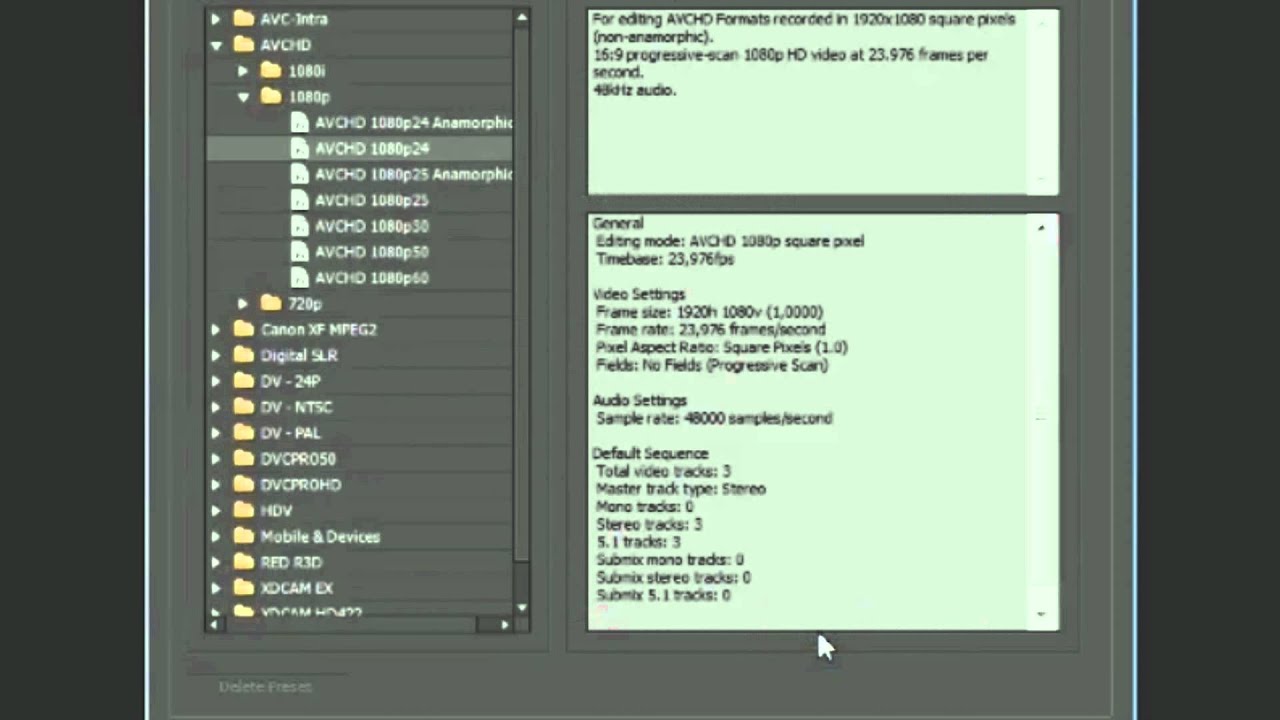
Task: Collapse the AVCHD folder arrow
Action: tap(216, 45)
